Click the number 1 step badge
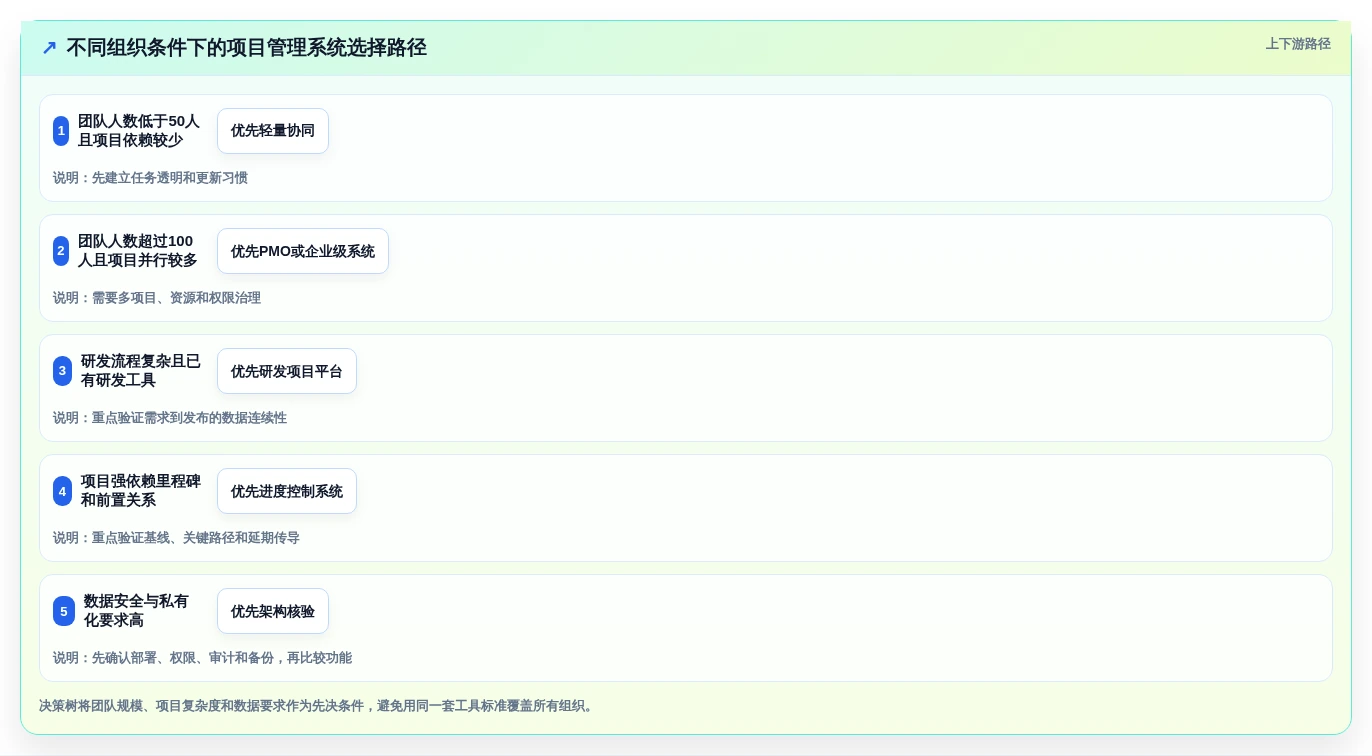 (61, 131)
